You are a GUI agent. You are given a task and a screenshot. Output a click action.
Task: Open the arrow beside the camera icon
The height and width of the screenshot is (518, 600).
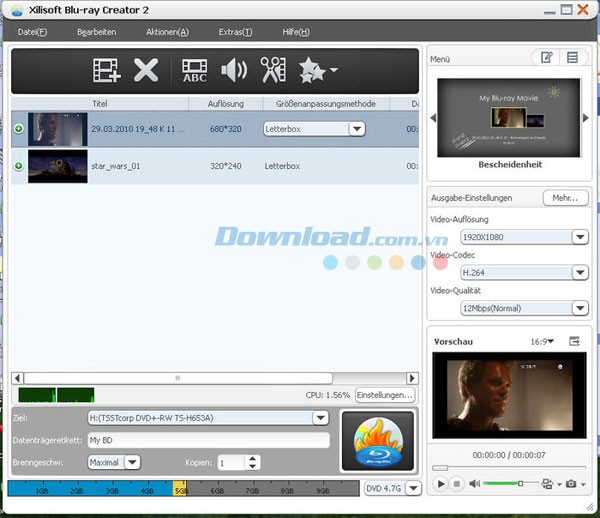point(583,484)
